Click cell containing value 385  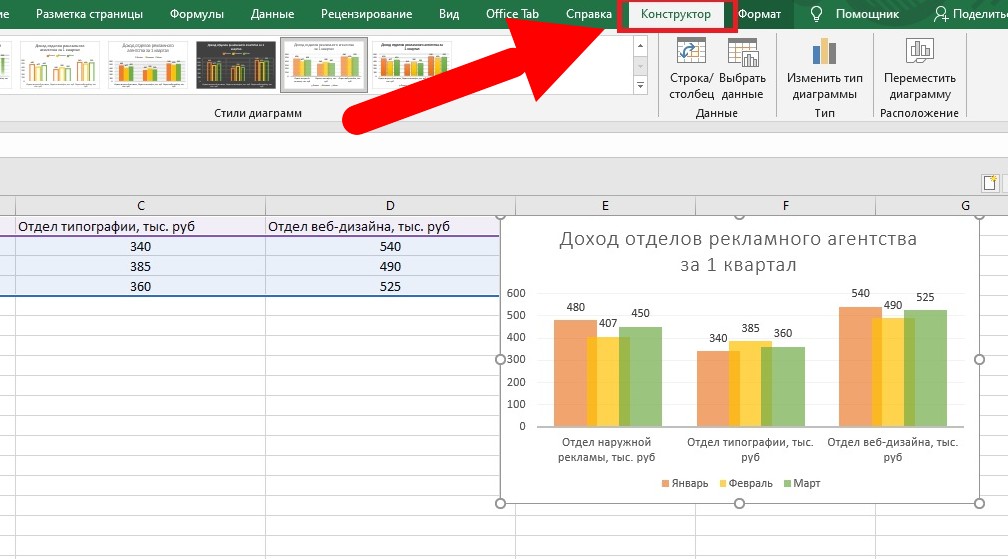coord(140,267)
